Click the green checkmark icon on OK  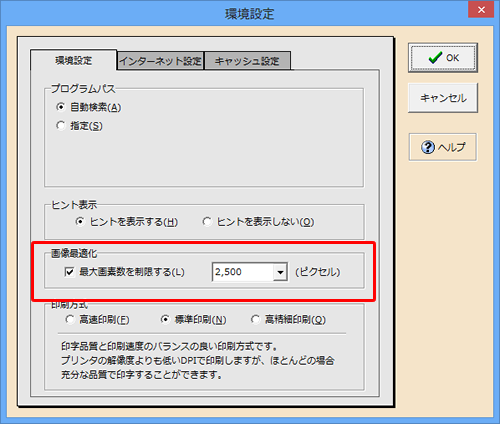[x=435, y=57]
